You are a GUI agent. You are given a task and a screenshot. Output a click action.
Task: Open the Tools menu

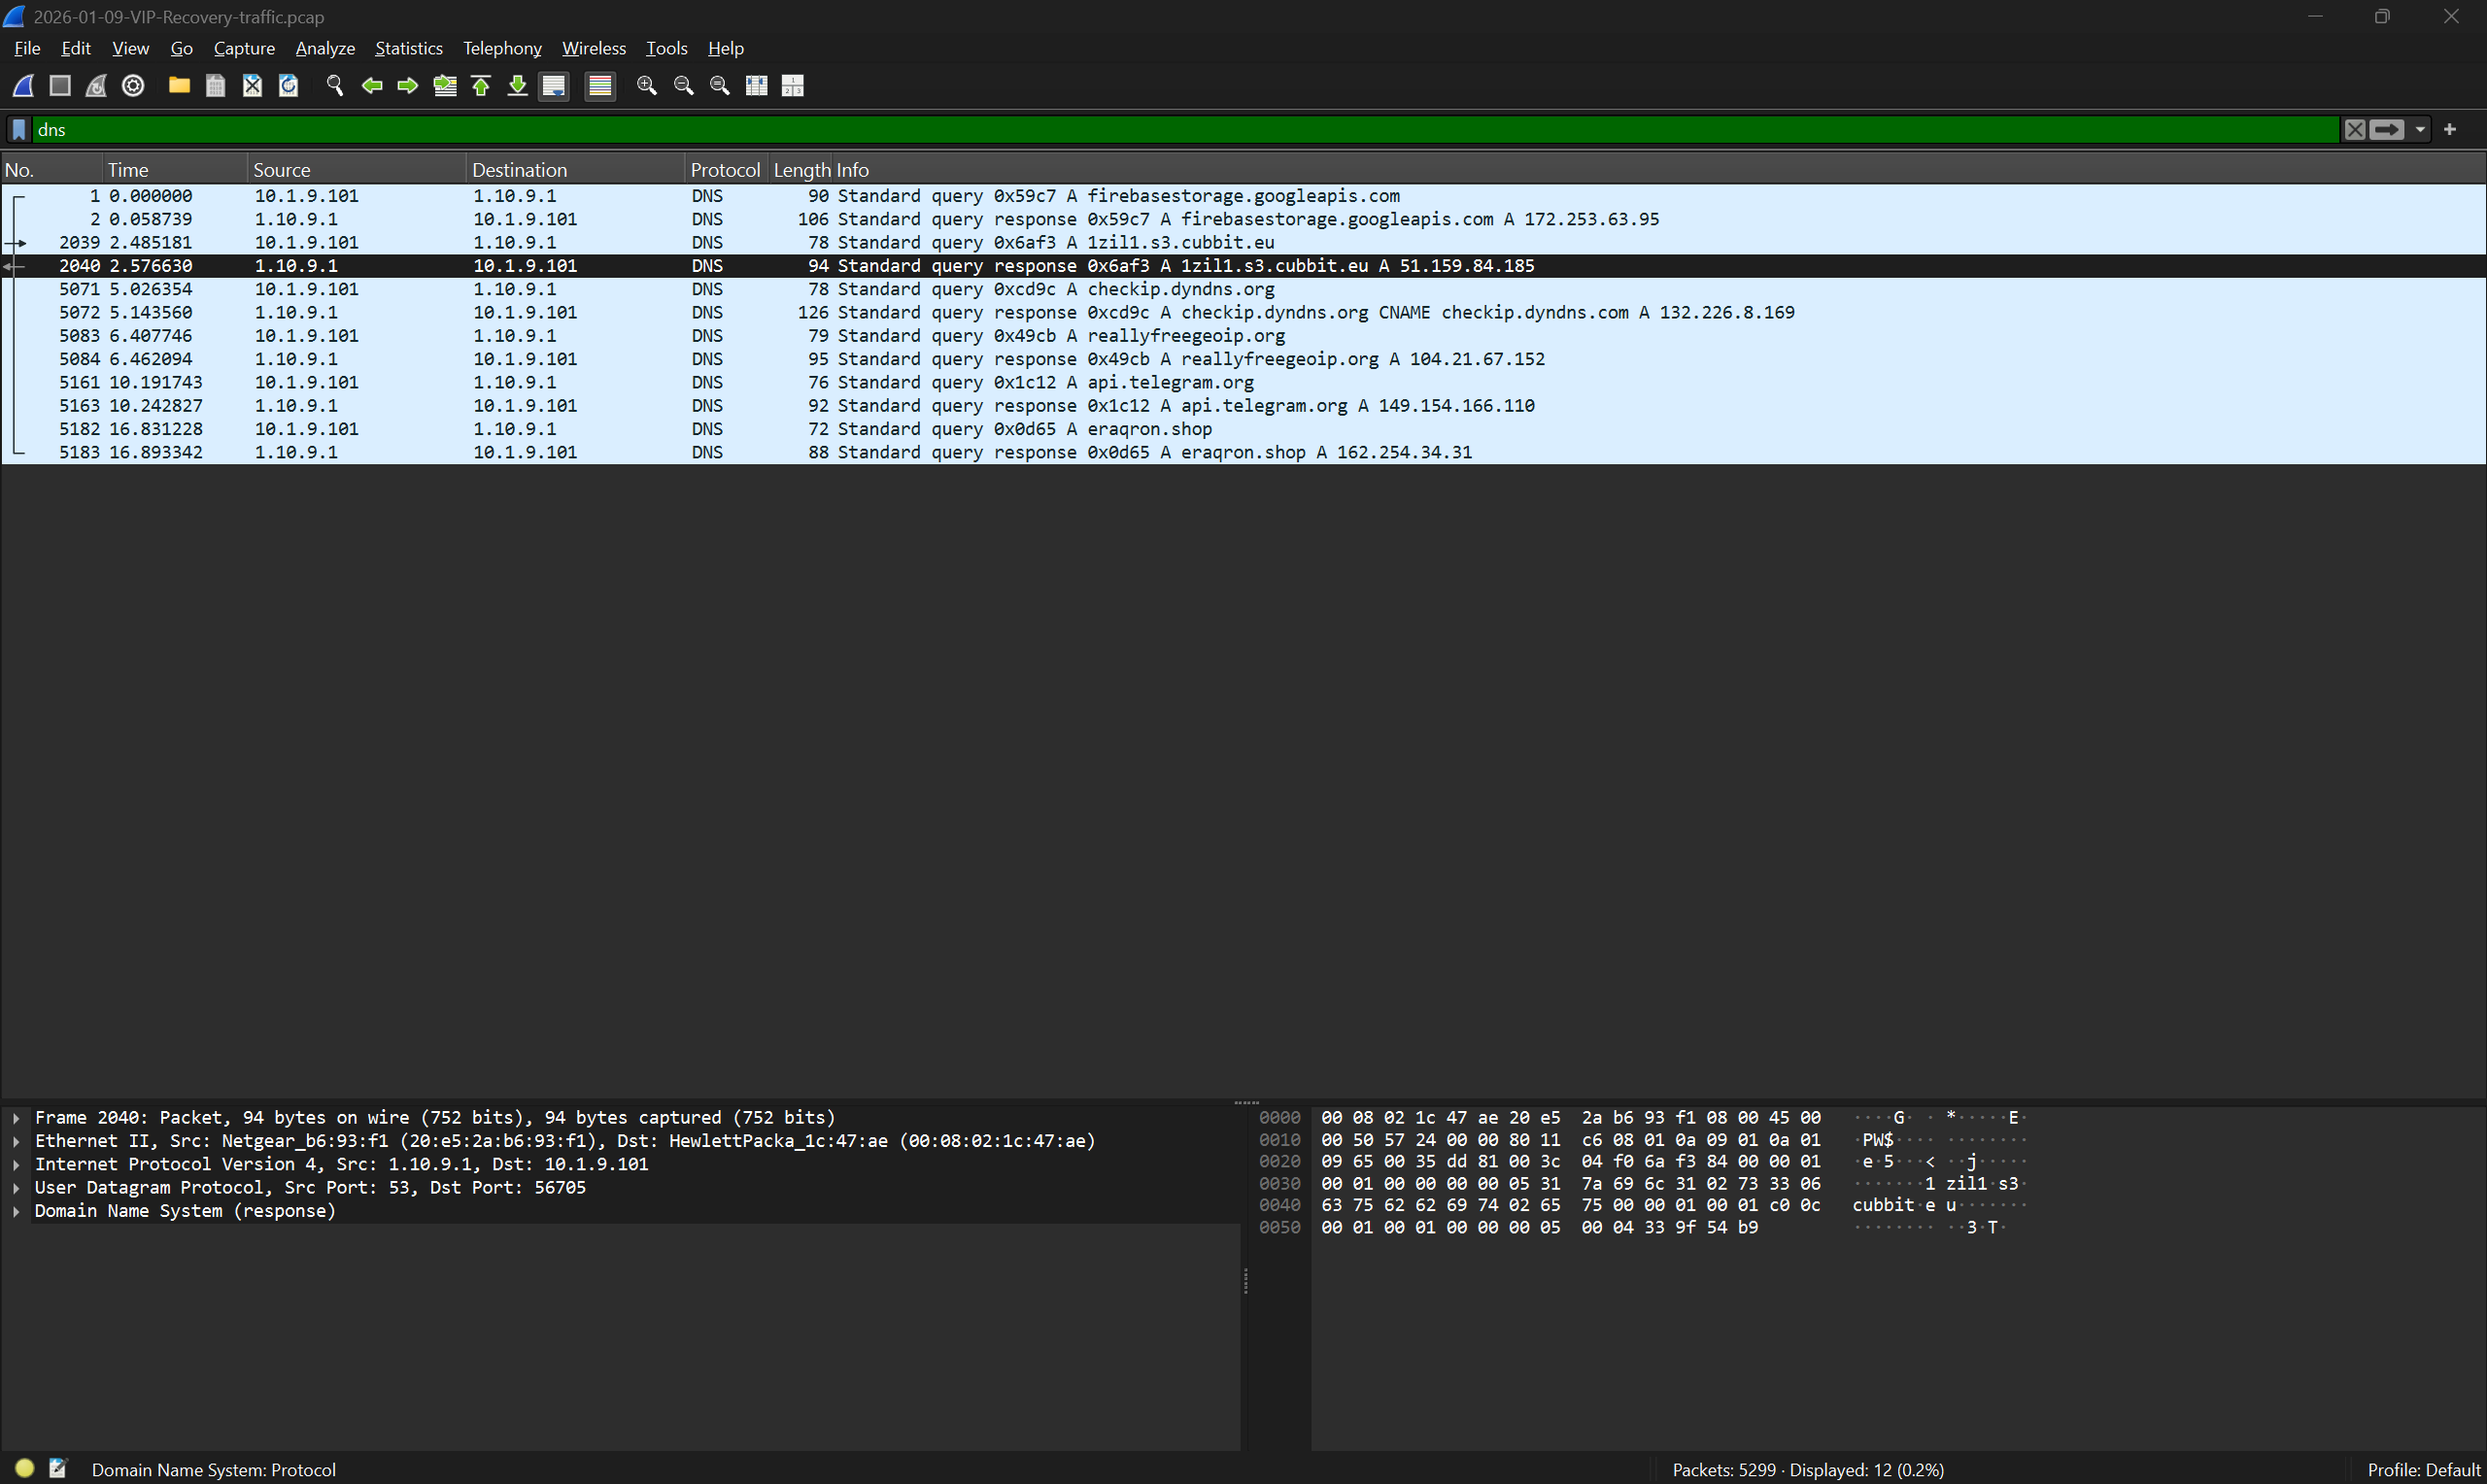pyautogui.click(x=666, y=48)
